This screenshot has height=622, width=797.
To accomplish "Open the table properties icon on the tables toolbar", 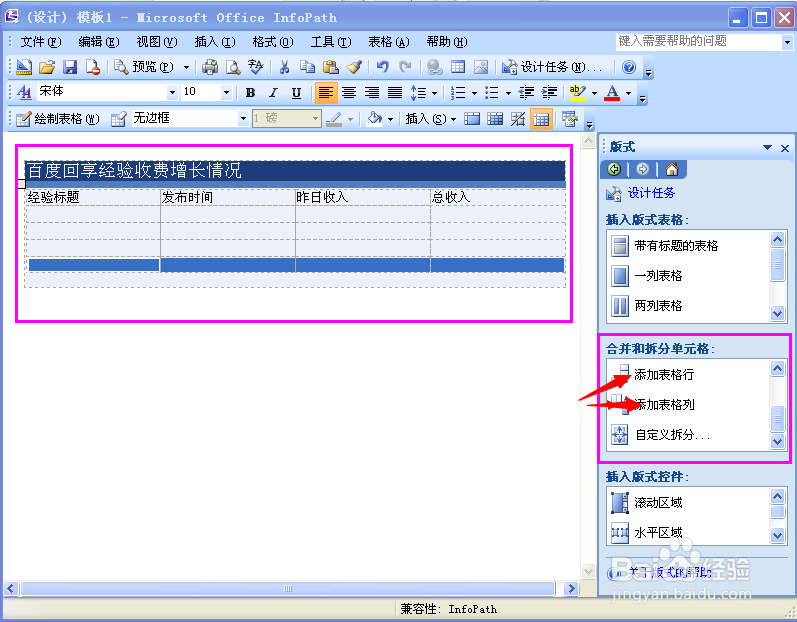I will (x=569, y=119).
